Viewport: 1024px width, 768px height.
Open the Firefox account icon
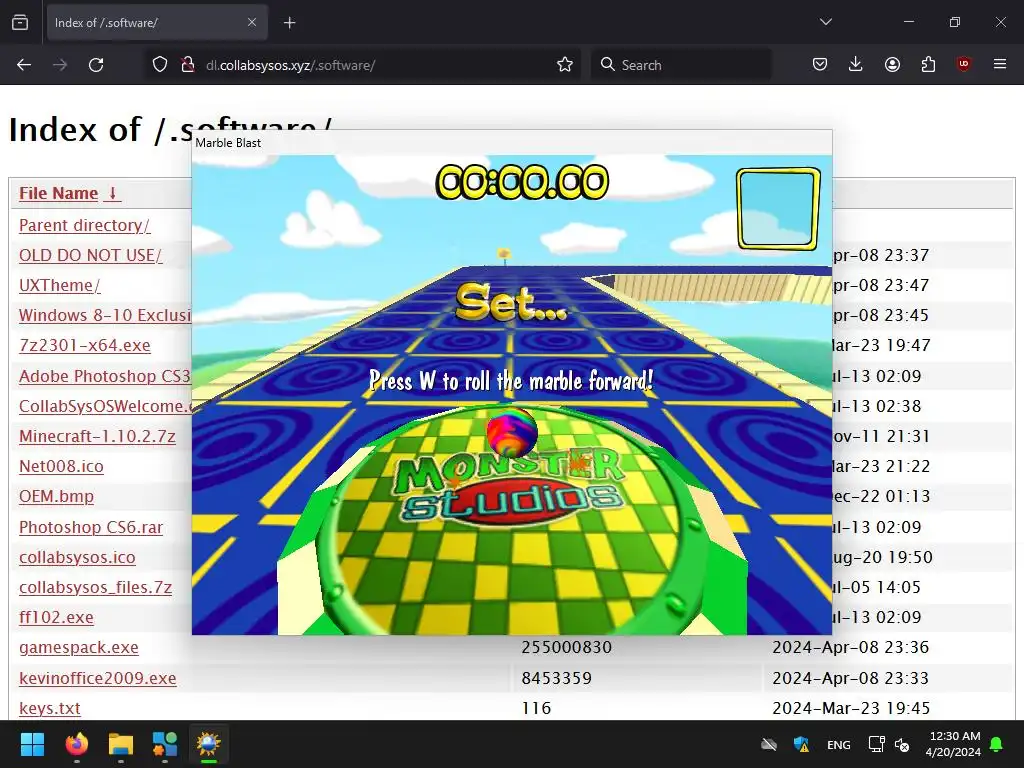[x=892, y=65]
